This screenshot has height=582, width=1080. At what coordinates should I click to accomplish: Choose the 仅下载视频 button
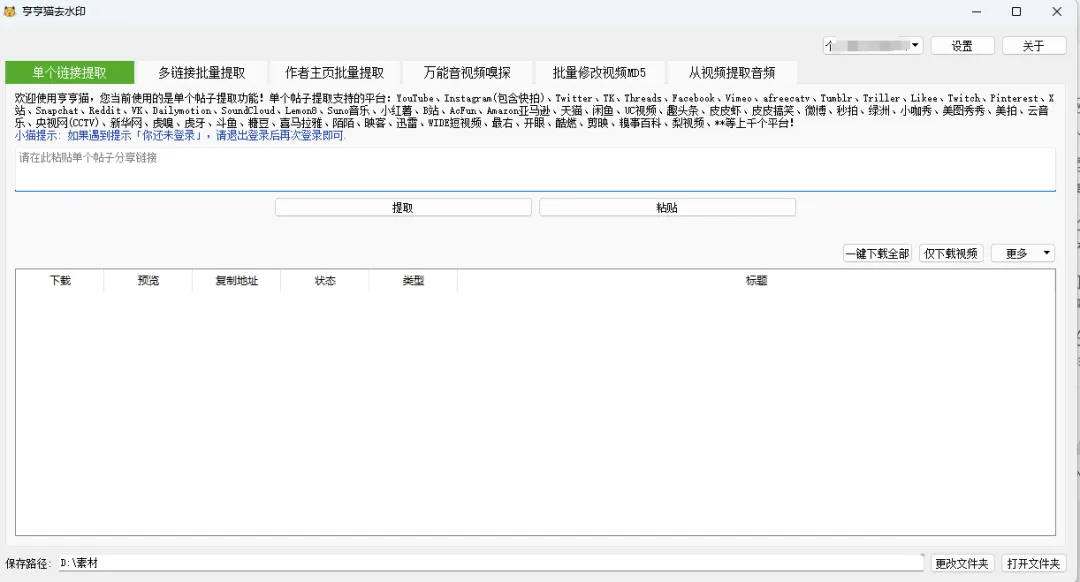[x=951, y=254]
